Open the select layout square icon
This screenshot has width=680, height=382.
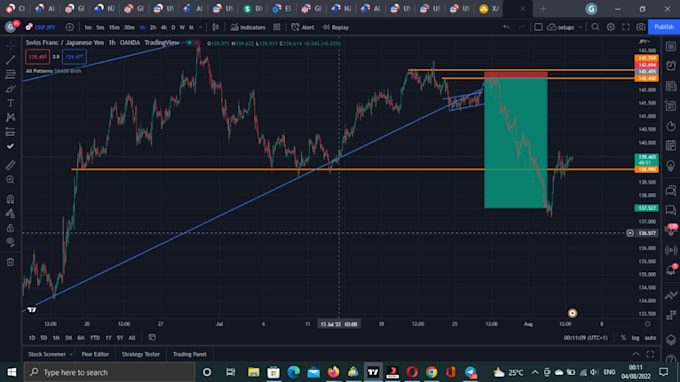point(538,27)
